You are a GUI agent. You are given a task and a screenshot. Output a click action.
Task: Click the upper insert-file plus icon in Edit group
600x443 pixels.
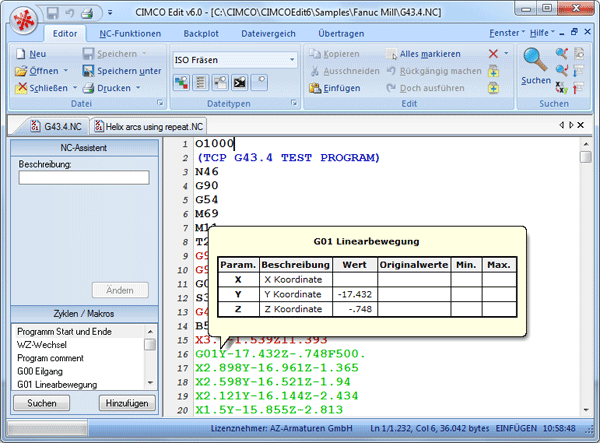[493, 71]
